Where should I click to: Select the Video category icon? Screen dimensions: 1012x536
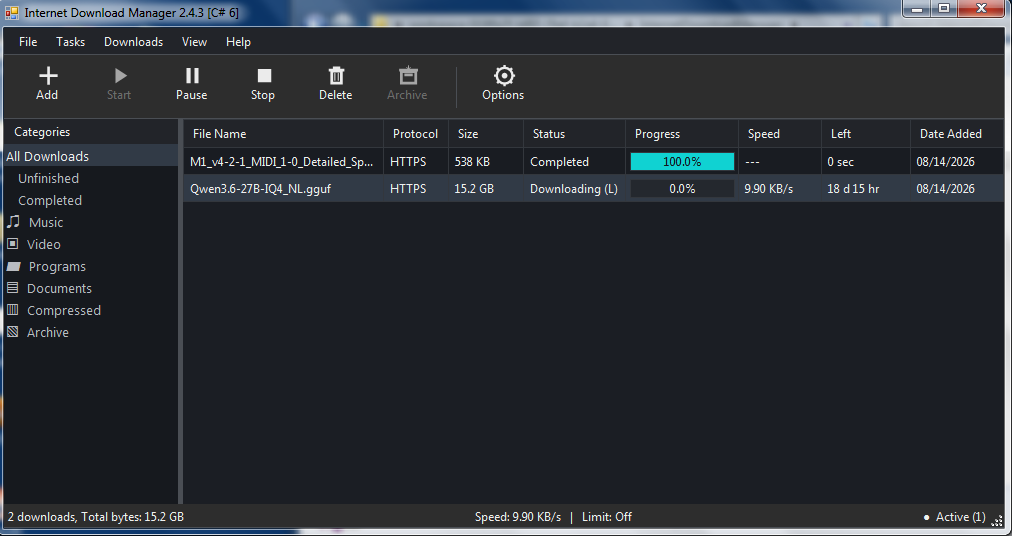pos(12,244)
